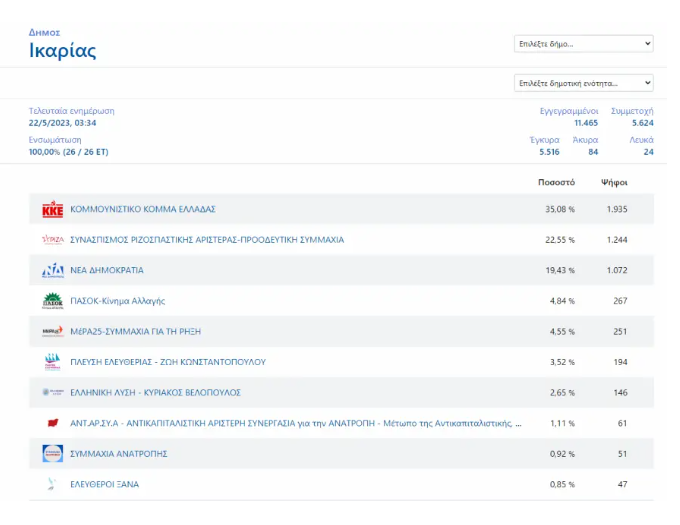The image size is (680, 525).
Task: Click the MeRA25 party logo
Action: (52, 332)
